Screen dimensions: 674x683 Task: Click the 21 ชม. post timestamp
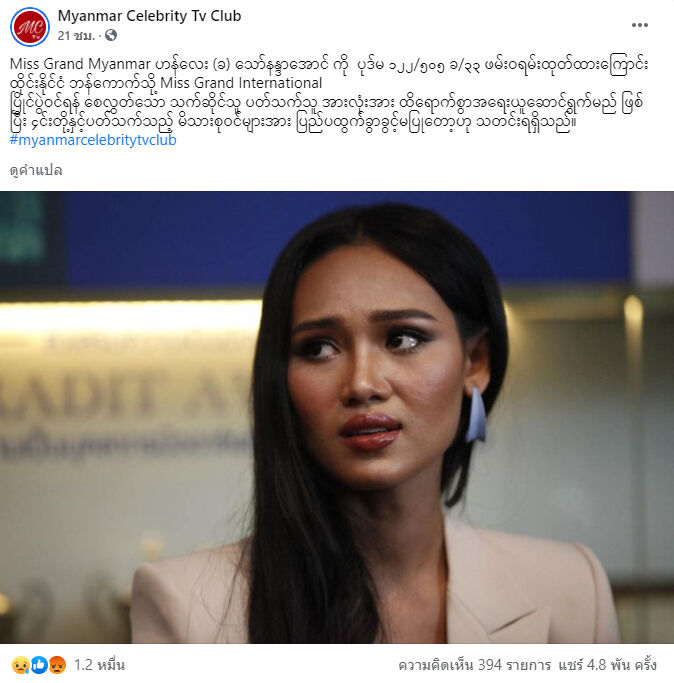point(76,36)
